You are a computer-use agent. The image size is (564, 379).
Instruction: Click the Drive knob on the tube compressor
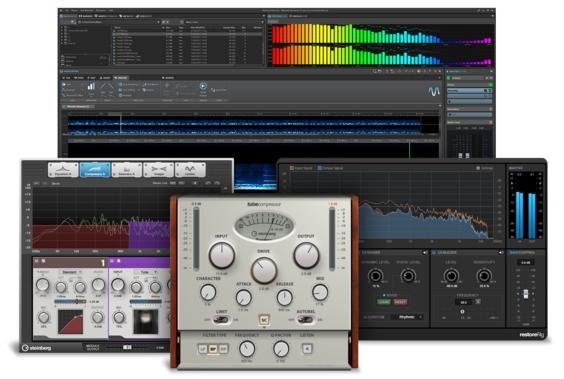(264, 270)
